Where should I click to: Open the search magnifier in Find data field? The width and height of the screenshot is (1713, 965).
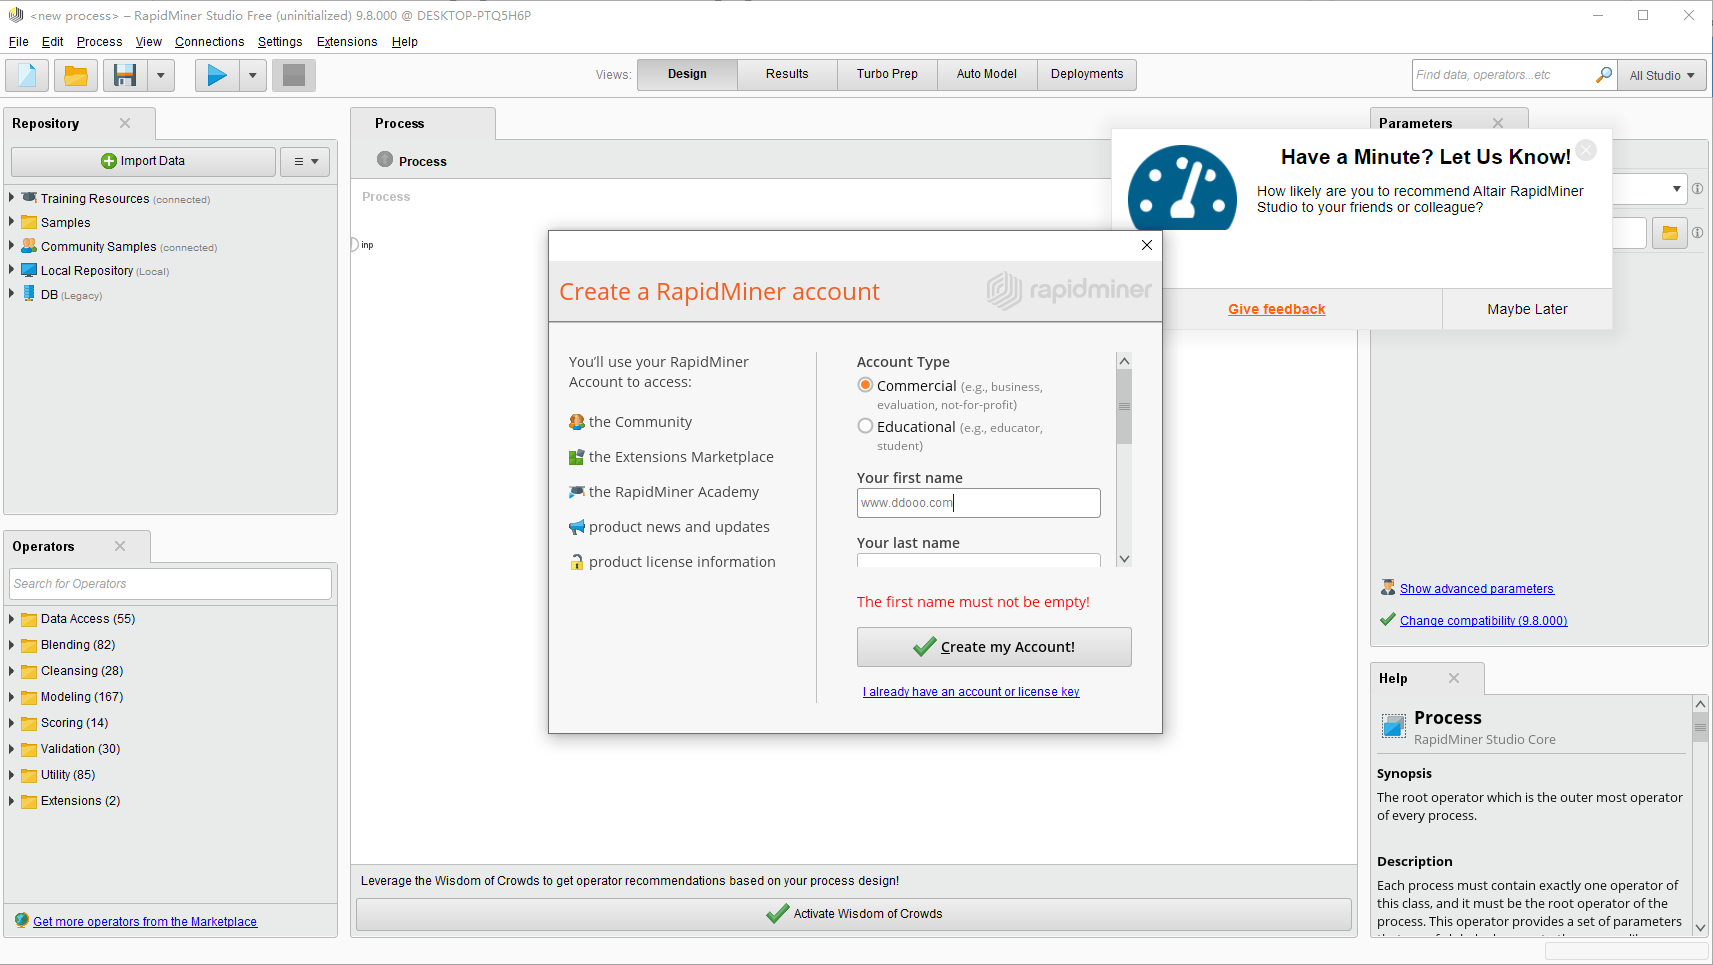tap(1604, 74)
